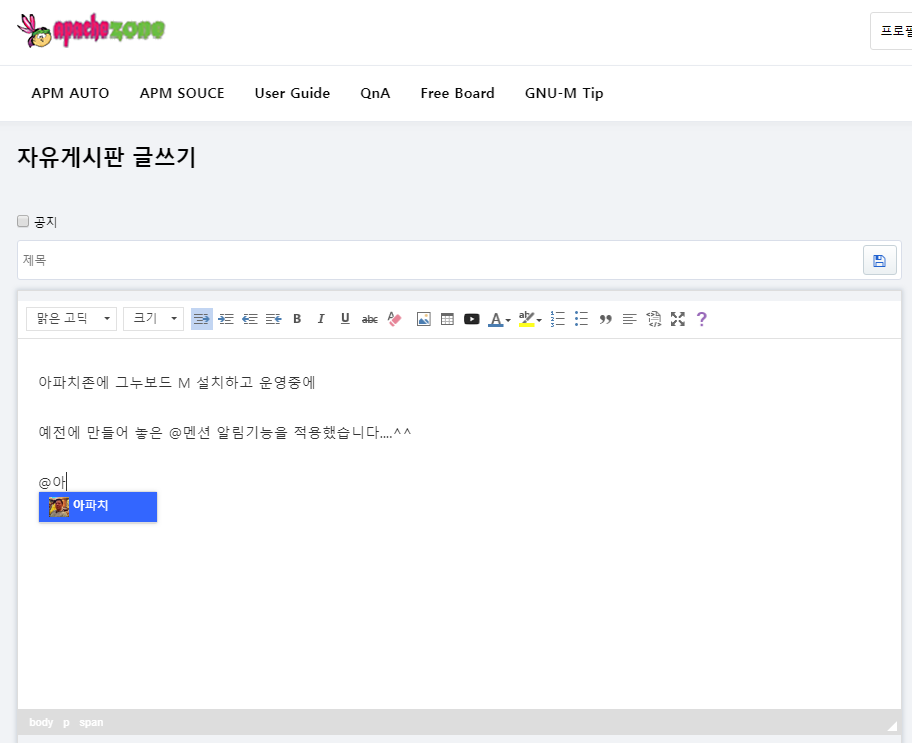Expand the font color dropdown arrow

tap(508, 320)
